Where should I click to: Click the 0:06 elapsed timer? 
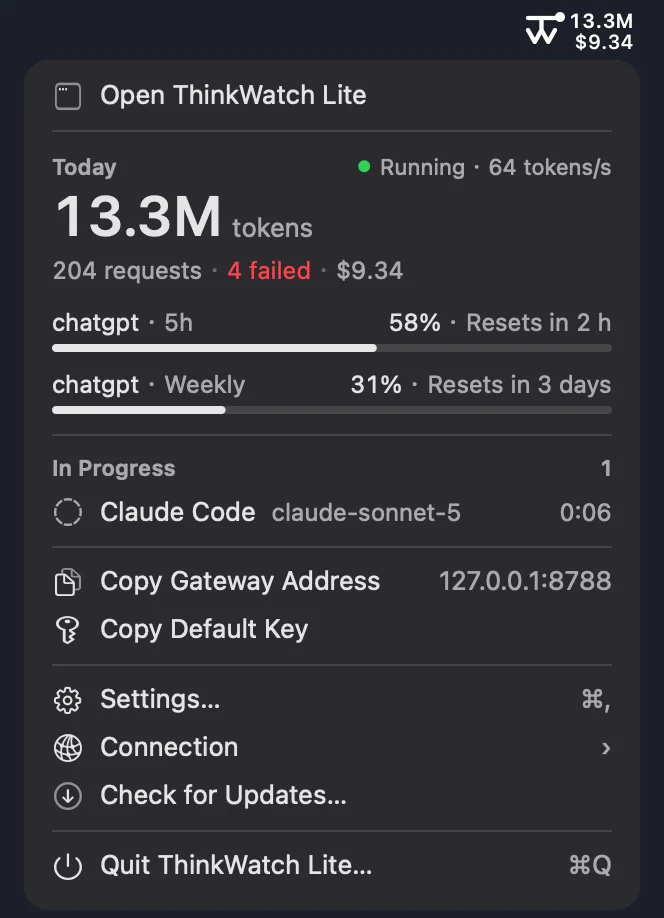click(x=586, y=512)
